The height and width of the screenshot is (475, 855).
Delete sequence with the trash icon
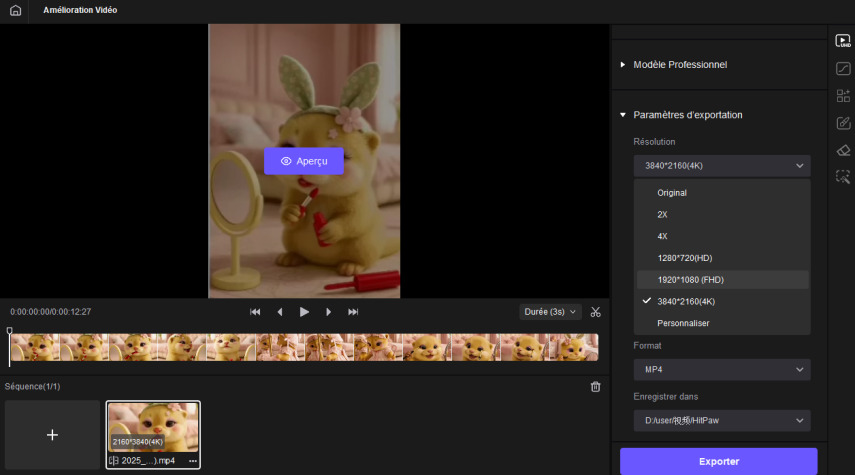[596, 386]
